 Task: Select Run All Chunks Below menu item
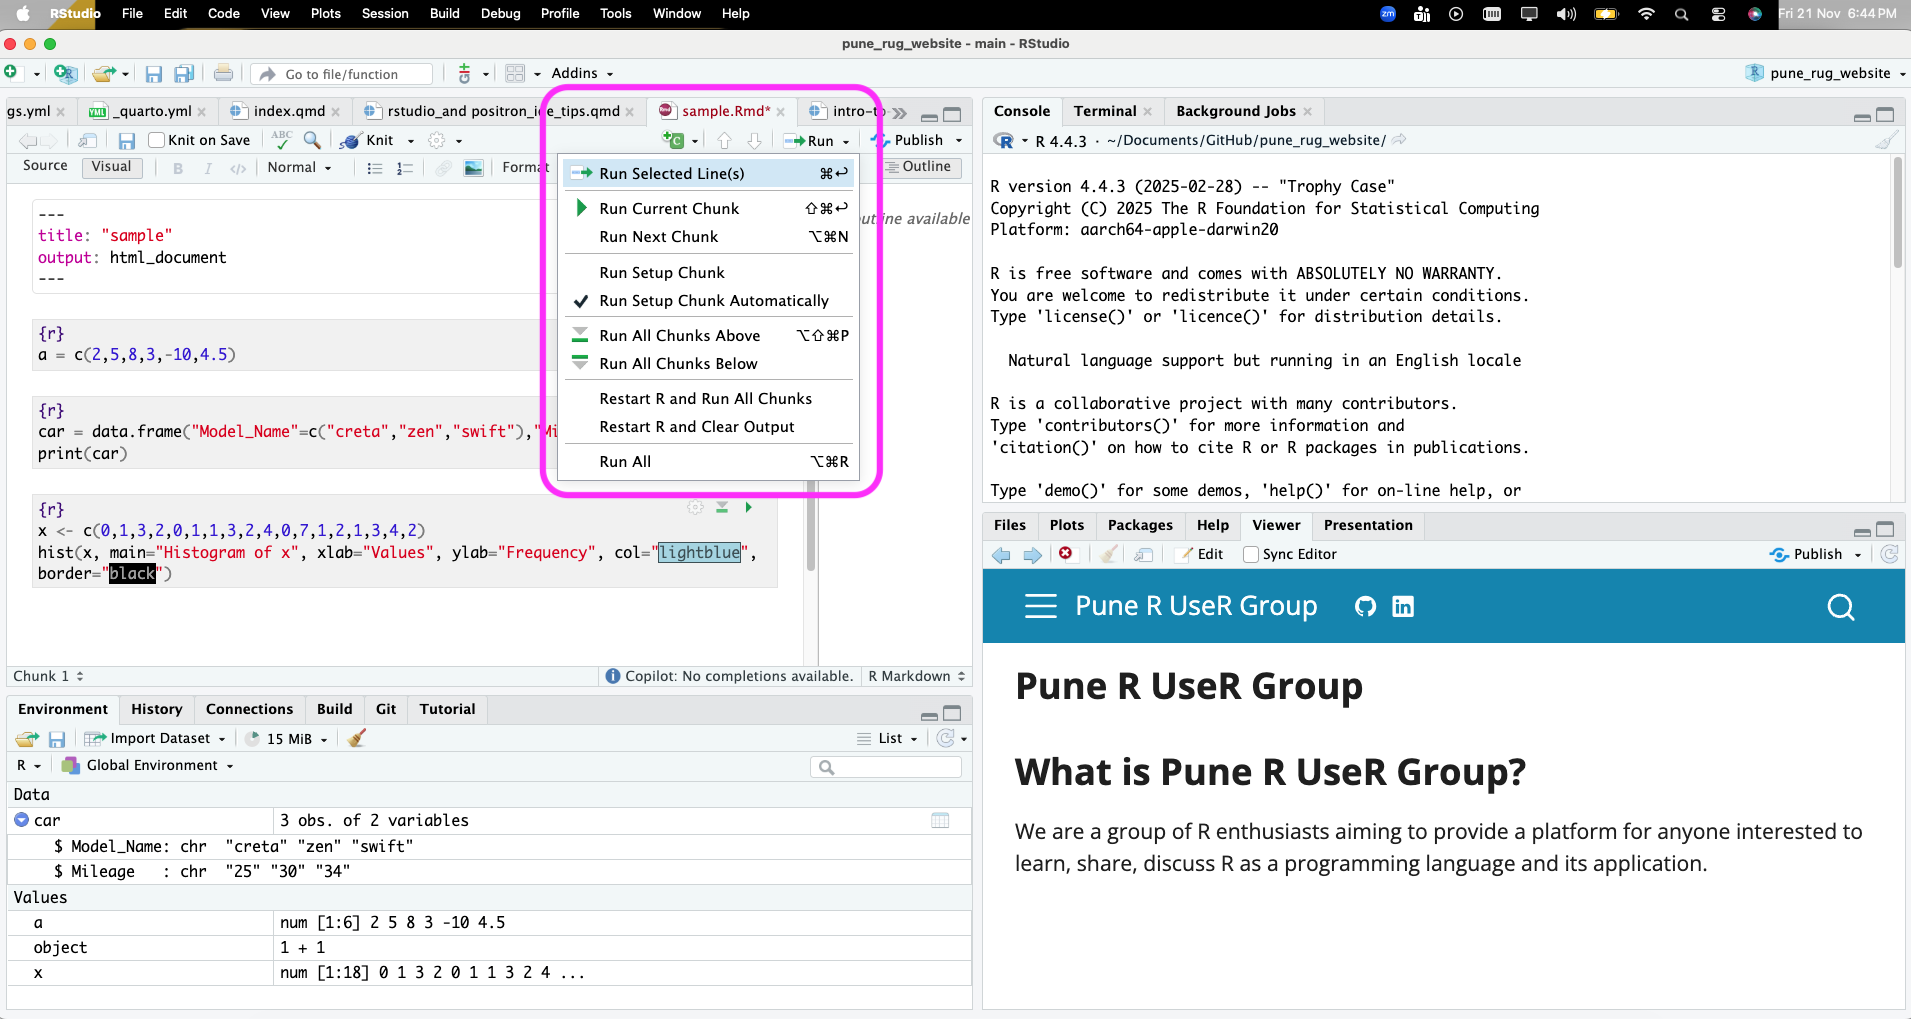(x=678, y=364)
